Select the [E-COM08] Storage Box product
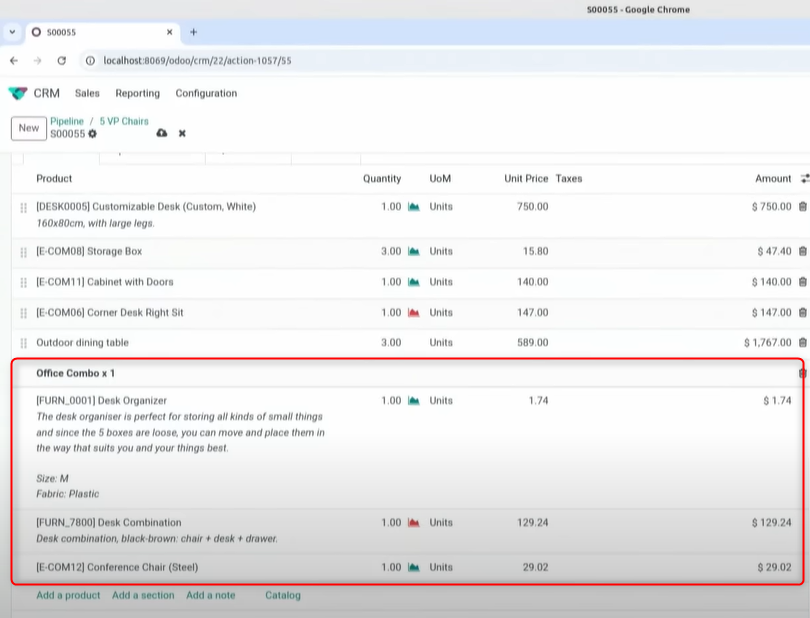The width and height of the screenshot is (810, 618). pyautogui.click(x=89, y=251)
